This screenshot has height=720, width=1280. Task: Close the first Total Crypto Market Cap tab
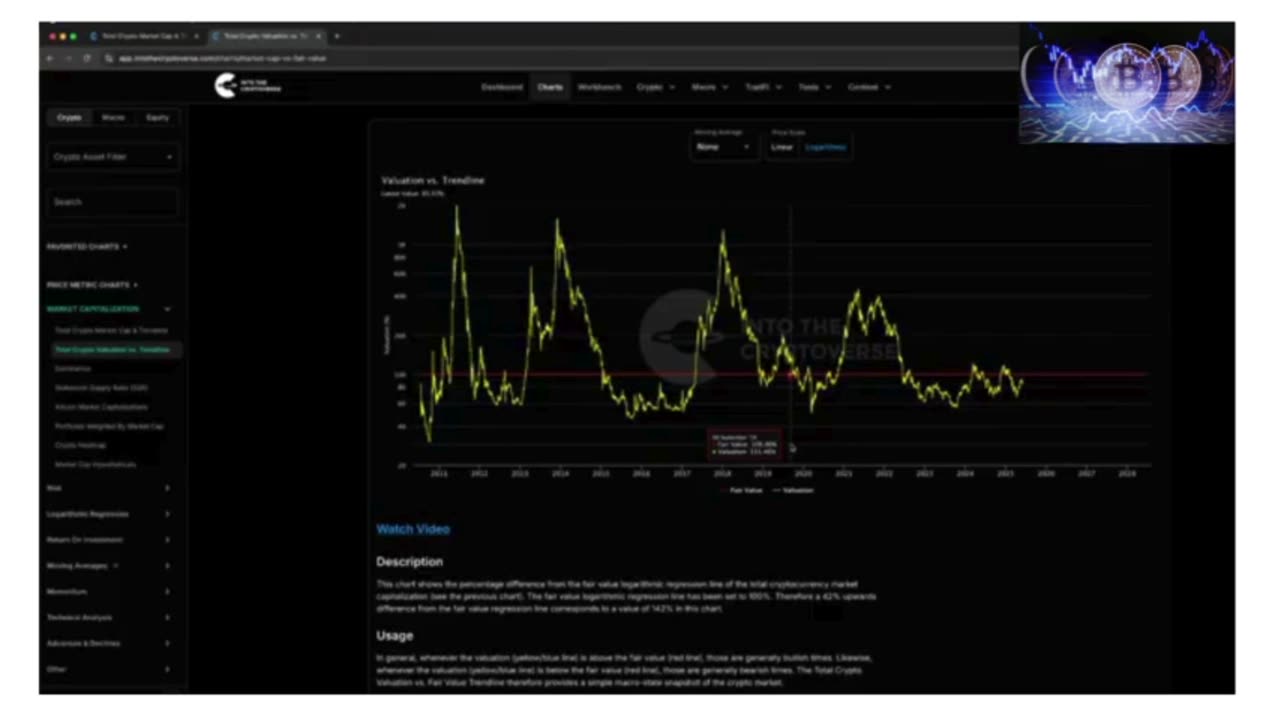(x=196, y=36)
